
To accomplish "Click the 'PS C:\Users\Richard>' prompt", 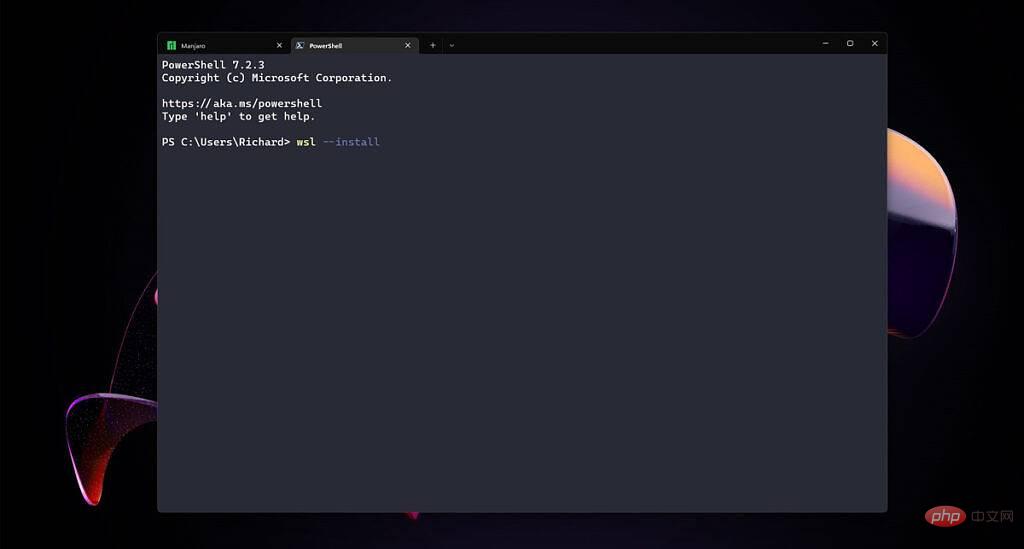I will pos(226,142).
